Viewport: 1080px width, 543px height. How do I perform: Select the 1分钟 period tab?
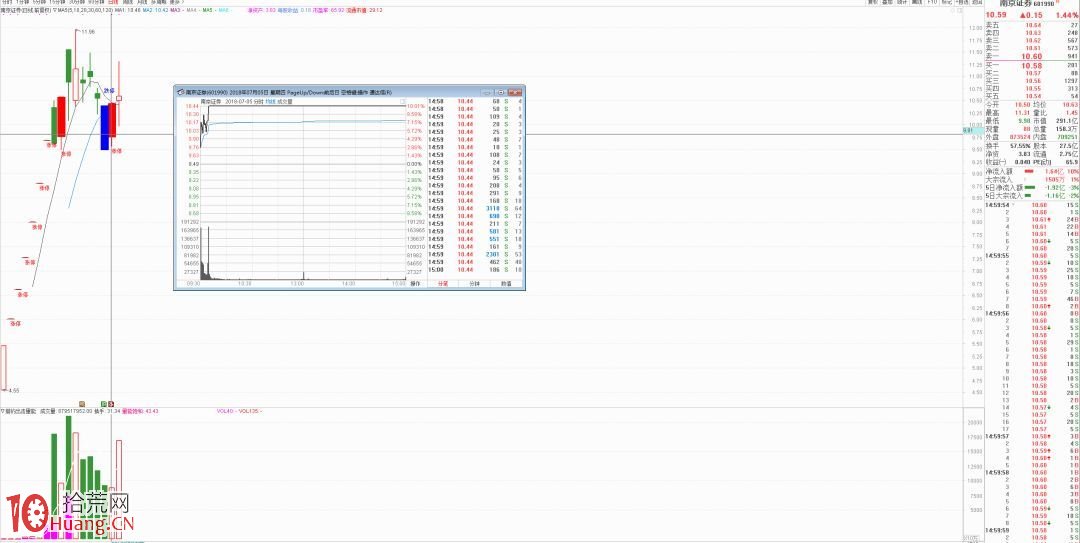(x=22, y=3)
